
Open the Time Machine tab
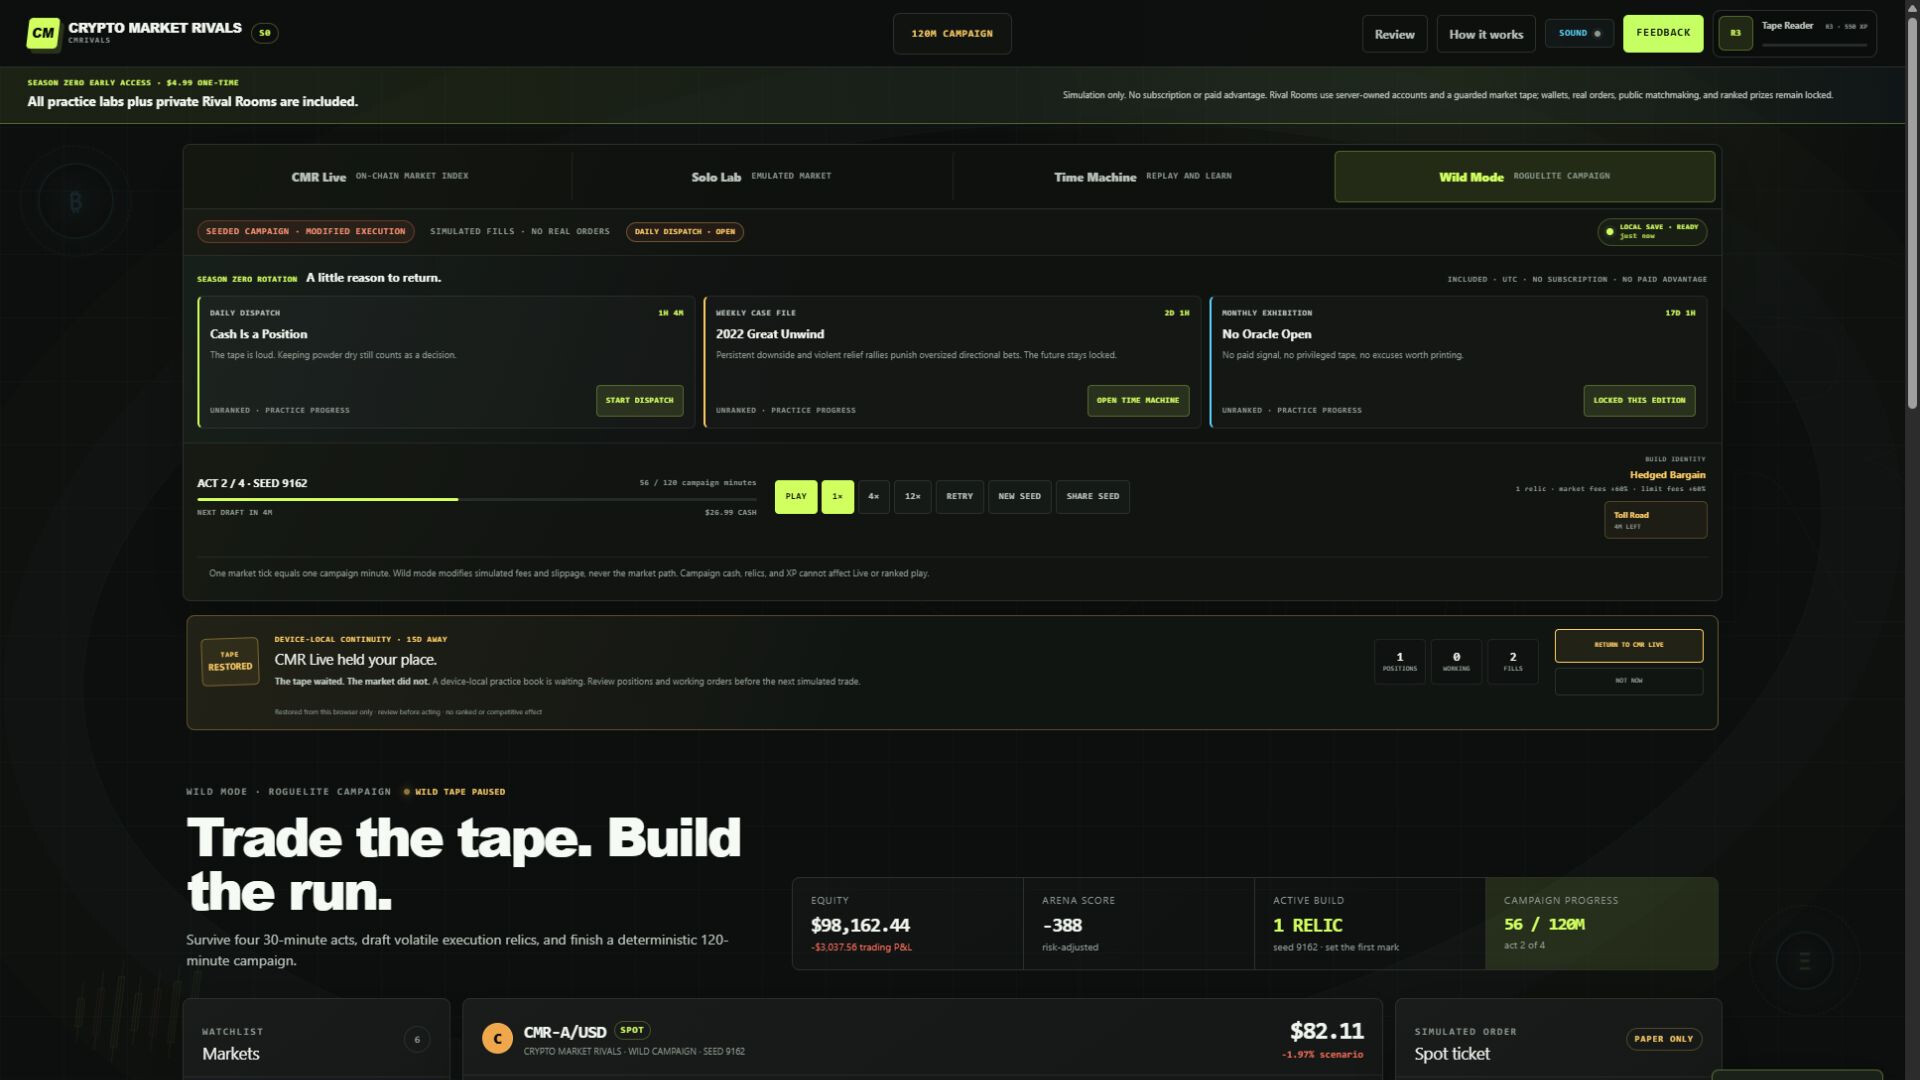click(1142, 176)
